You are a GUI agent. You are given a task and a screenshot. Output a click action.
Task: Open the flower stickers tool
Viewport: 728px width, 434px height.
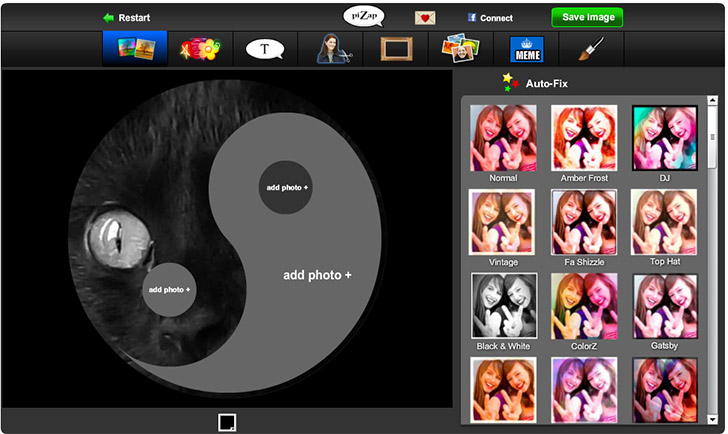pyautogui.click(x=199, y=48)
